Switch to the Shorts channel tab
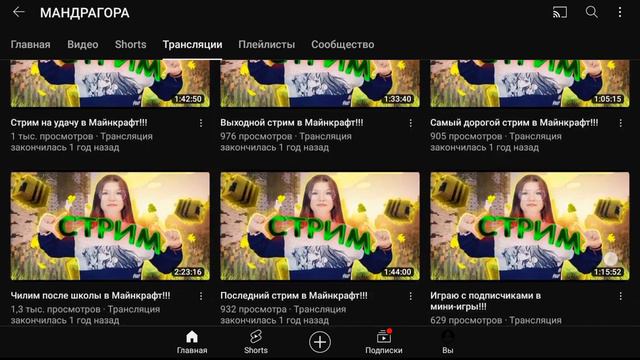The width and height of the screenshot is (640, 360). pos(131,44)
